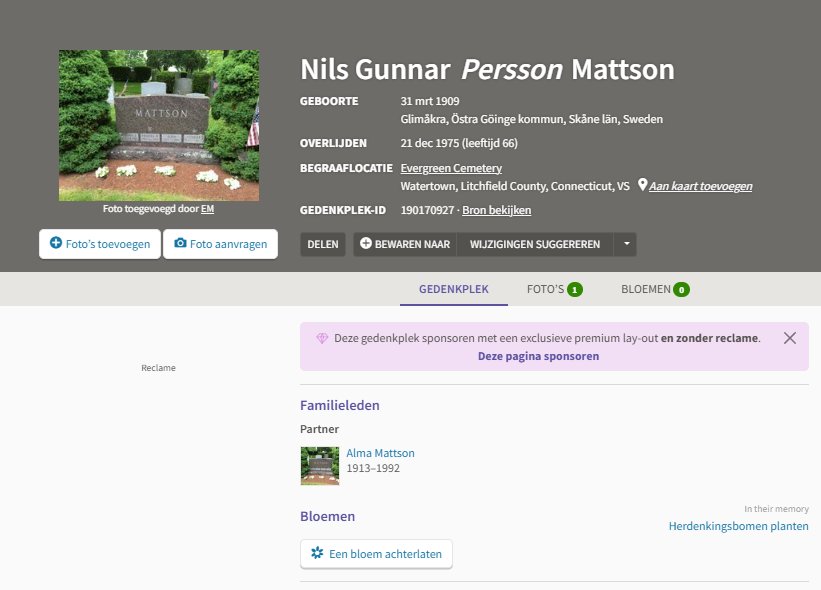The width and height of the screenshot is (821, 590).
Task: Open Alma Mattson's memorial link
Action: click(380, 453)
